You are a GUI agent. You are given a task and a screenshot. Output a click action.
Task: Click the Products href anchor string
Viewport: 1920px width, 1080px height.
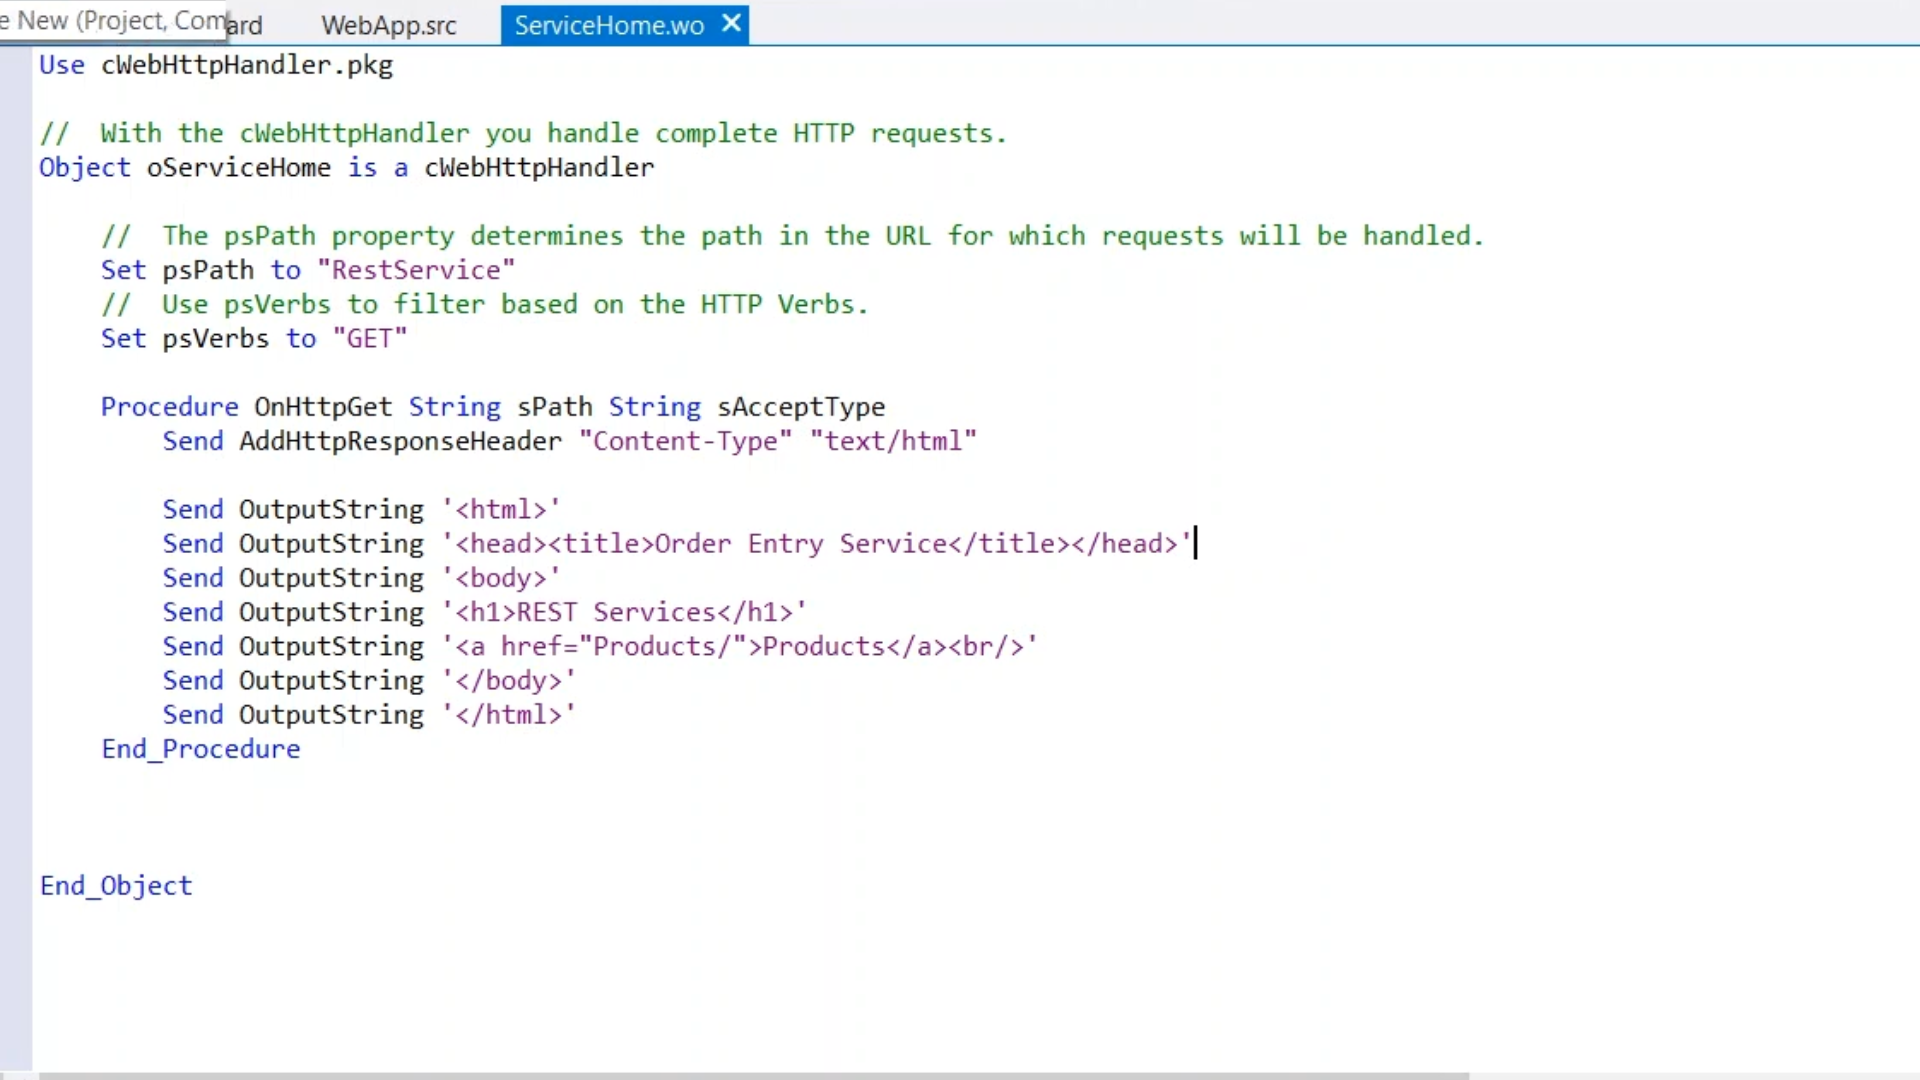740,647
